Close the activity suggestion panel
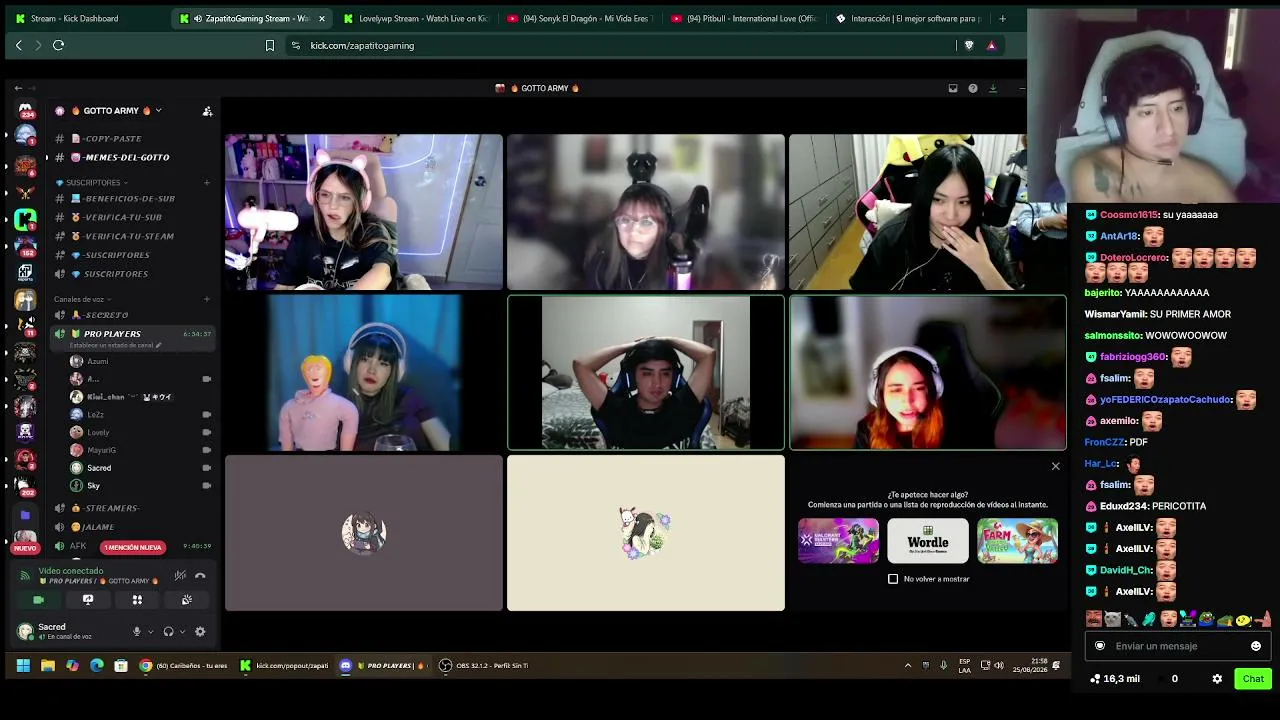 coord(1055,466)
